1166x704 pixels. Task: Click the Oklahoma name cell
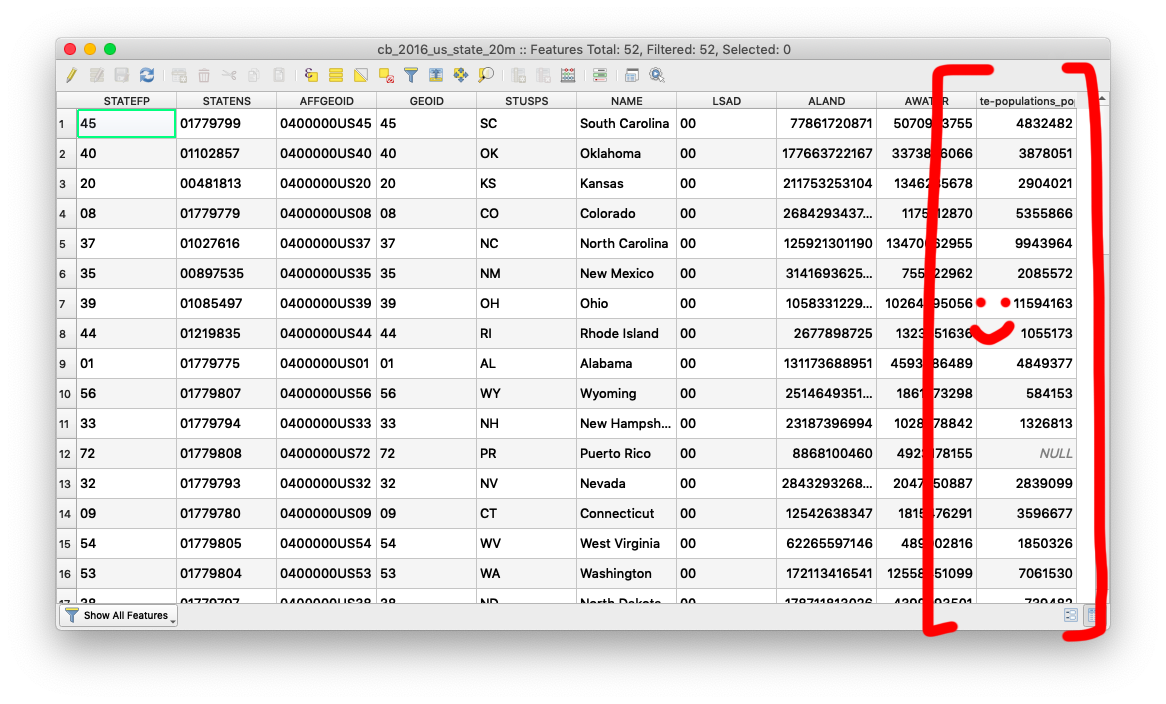tap(626, 153)
